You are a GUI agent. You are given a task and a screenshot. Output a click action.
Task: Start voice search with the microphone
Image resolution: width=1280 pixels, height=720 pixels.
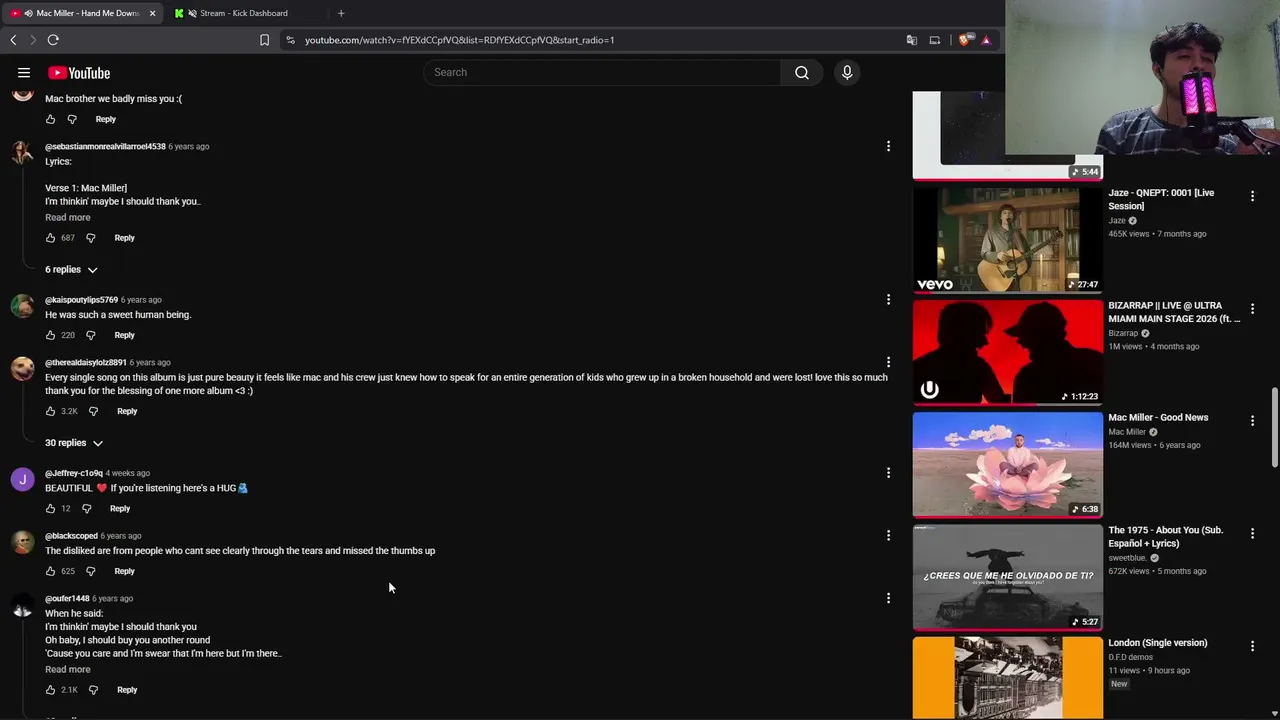coord(847,72)
